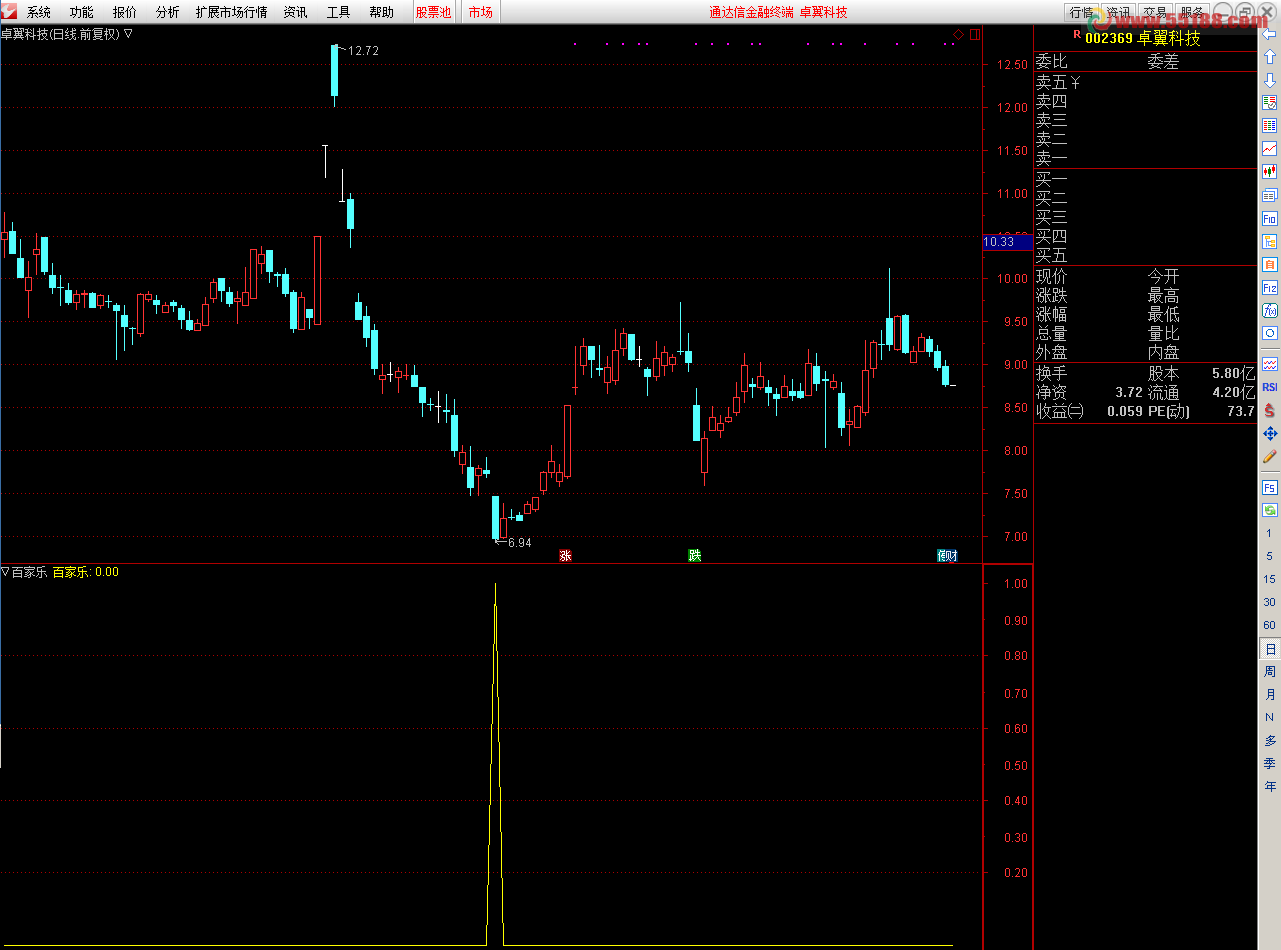Open the 系统 menu
Viewport: 1281px width, 950px height.
point(39,12)
